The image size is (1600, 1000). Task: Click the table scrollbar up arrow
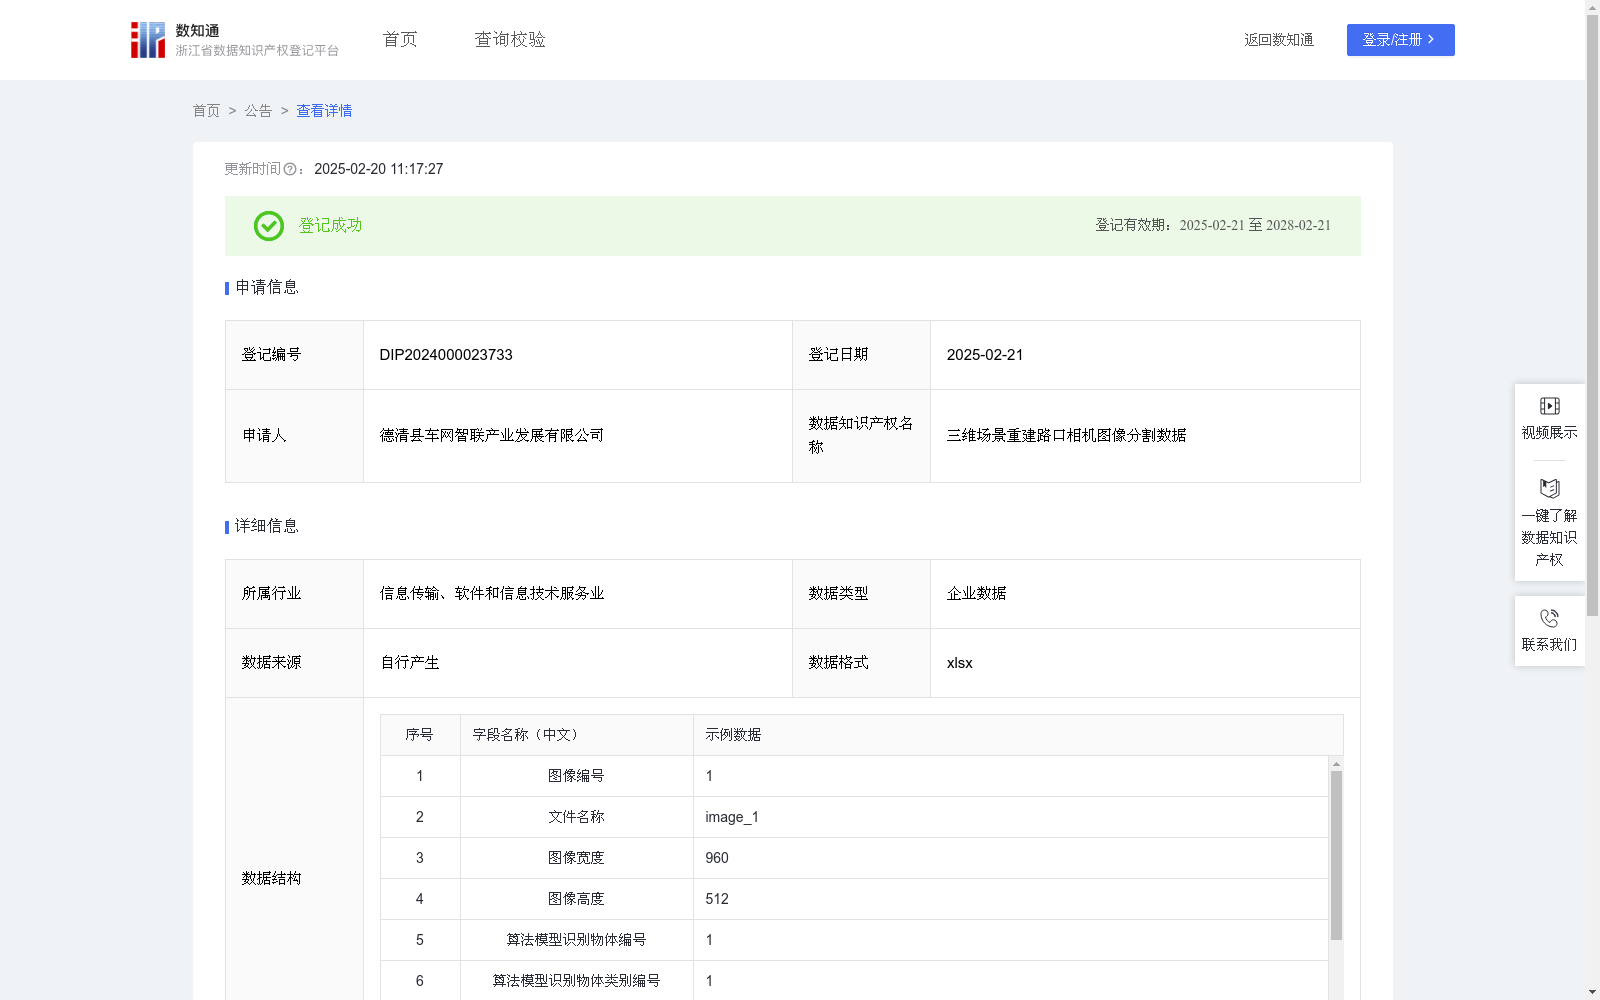coord(1336,764)
